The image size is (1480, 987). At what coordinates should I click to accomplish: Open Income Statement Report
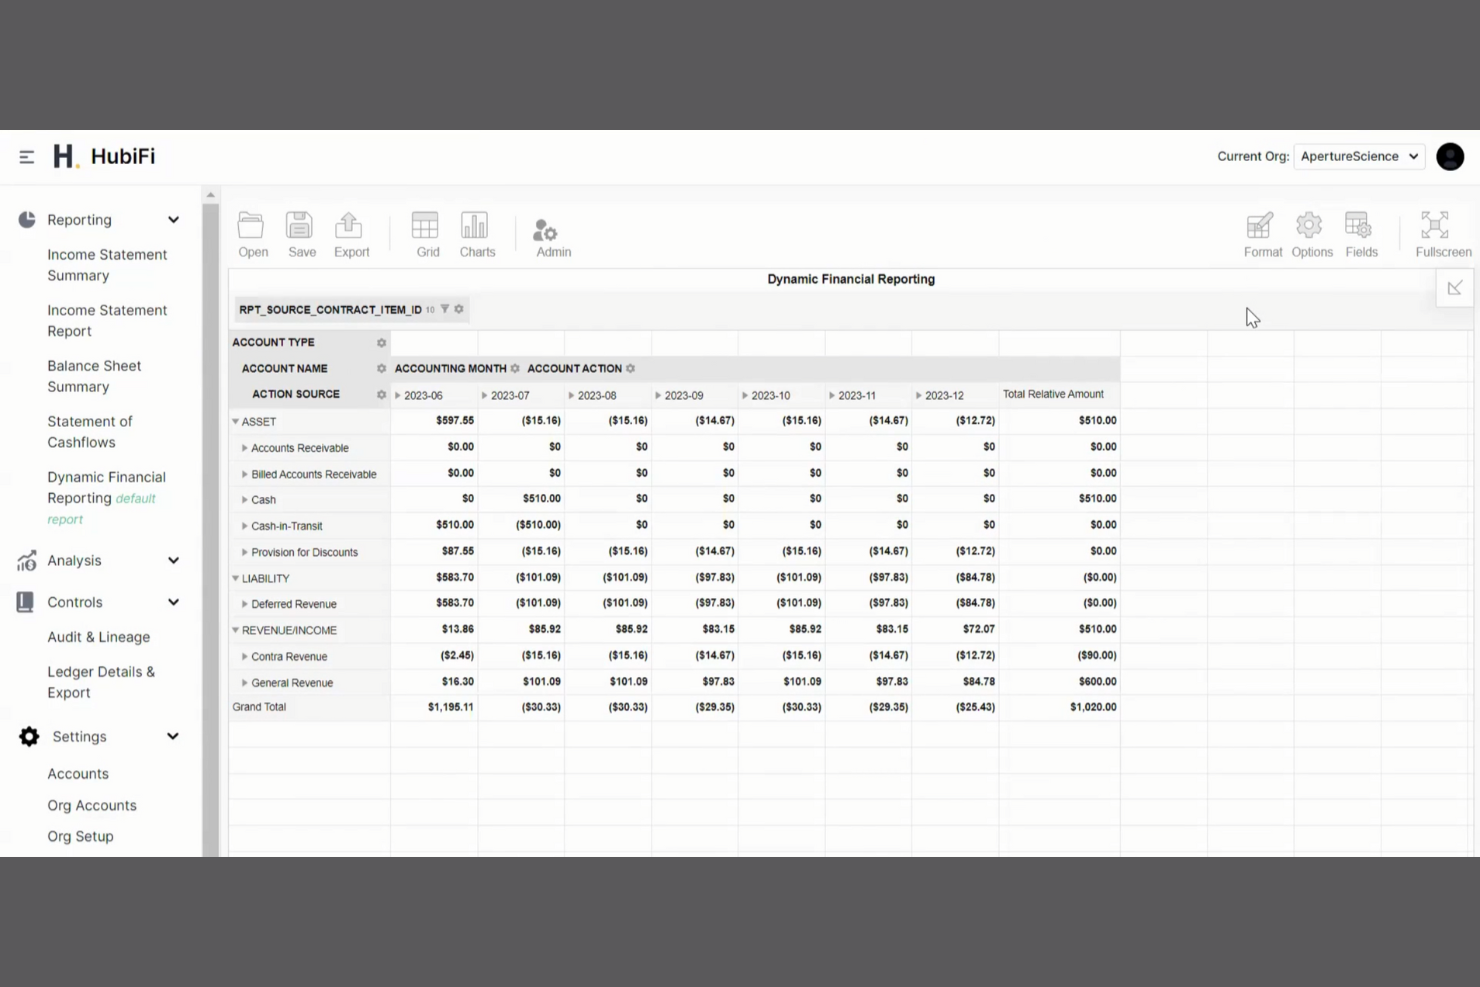107,321
